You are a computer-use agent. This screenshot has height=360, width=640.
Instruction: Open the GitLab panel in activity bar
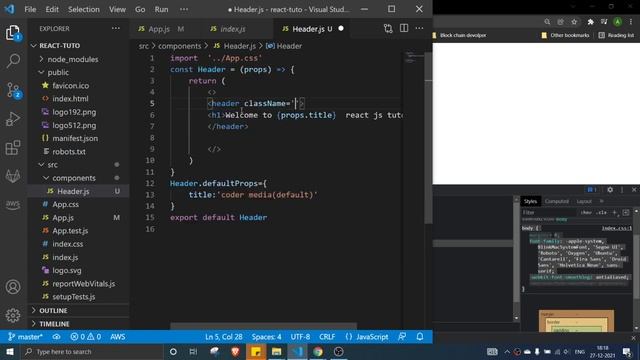pyautogui.click(x=13, y=176)
